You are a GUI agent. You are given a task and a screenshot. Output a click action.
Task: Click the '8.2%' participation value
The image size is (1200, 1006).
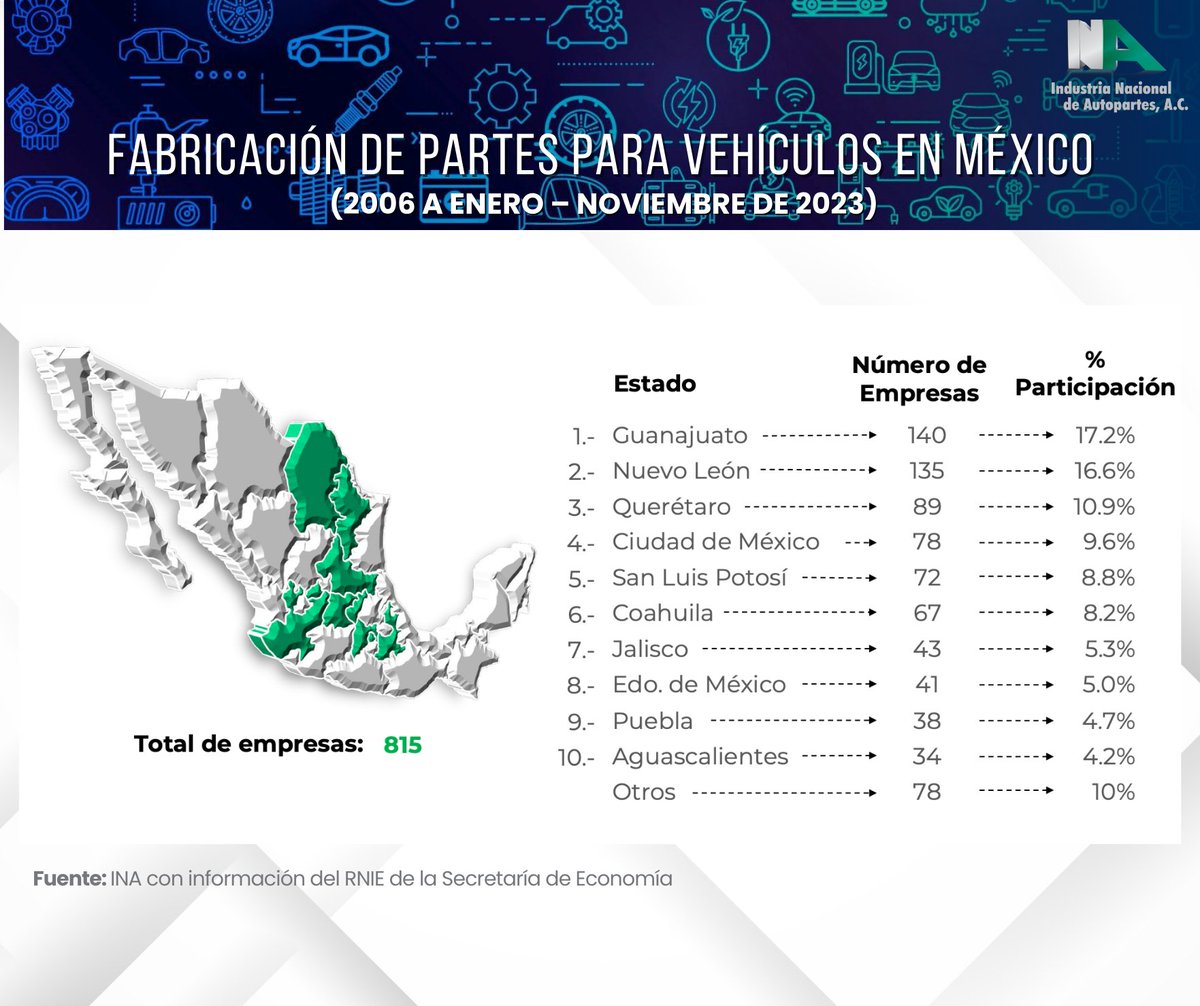coord(1110,613)
